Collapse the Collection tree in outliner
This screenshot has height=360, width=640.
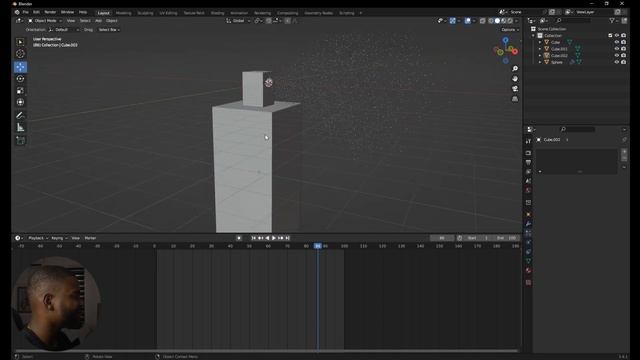533,36
